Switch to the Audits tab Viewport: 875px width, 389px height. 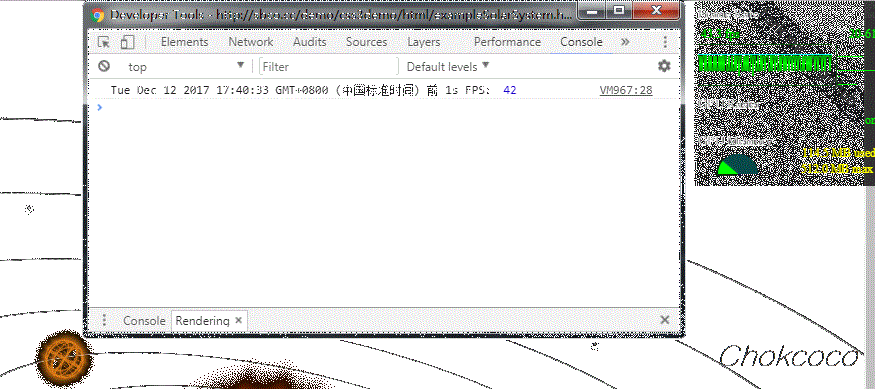(x=310, y=42)
